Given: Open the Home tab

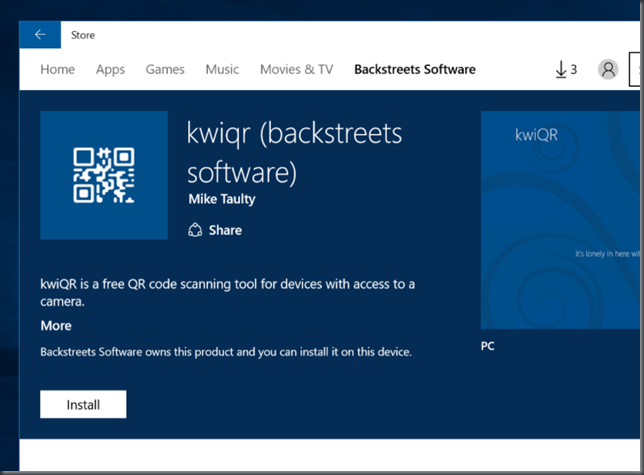Looking at the screenshot, I should tap(58, 69).
